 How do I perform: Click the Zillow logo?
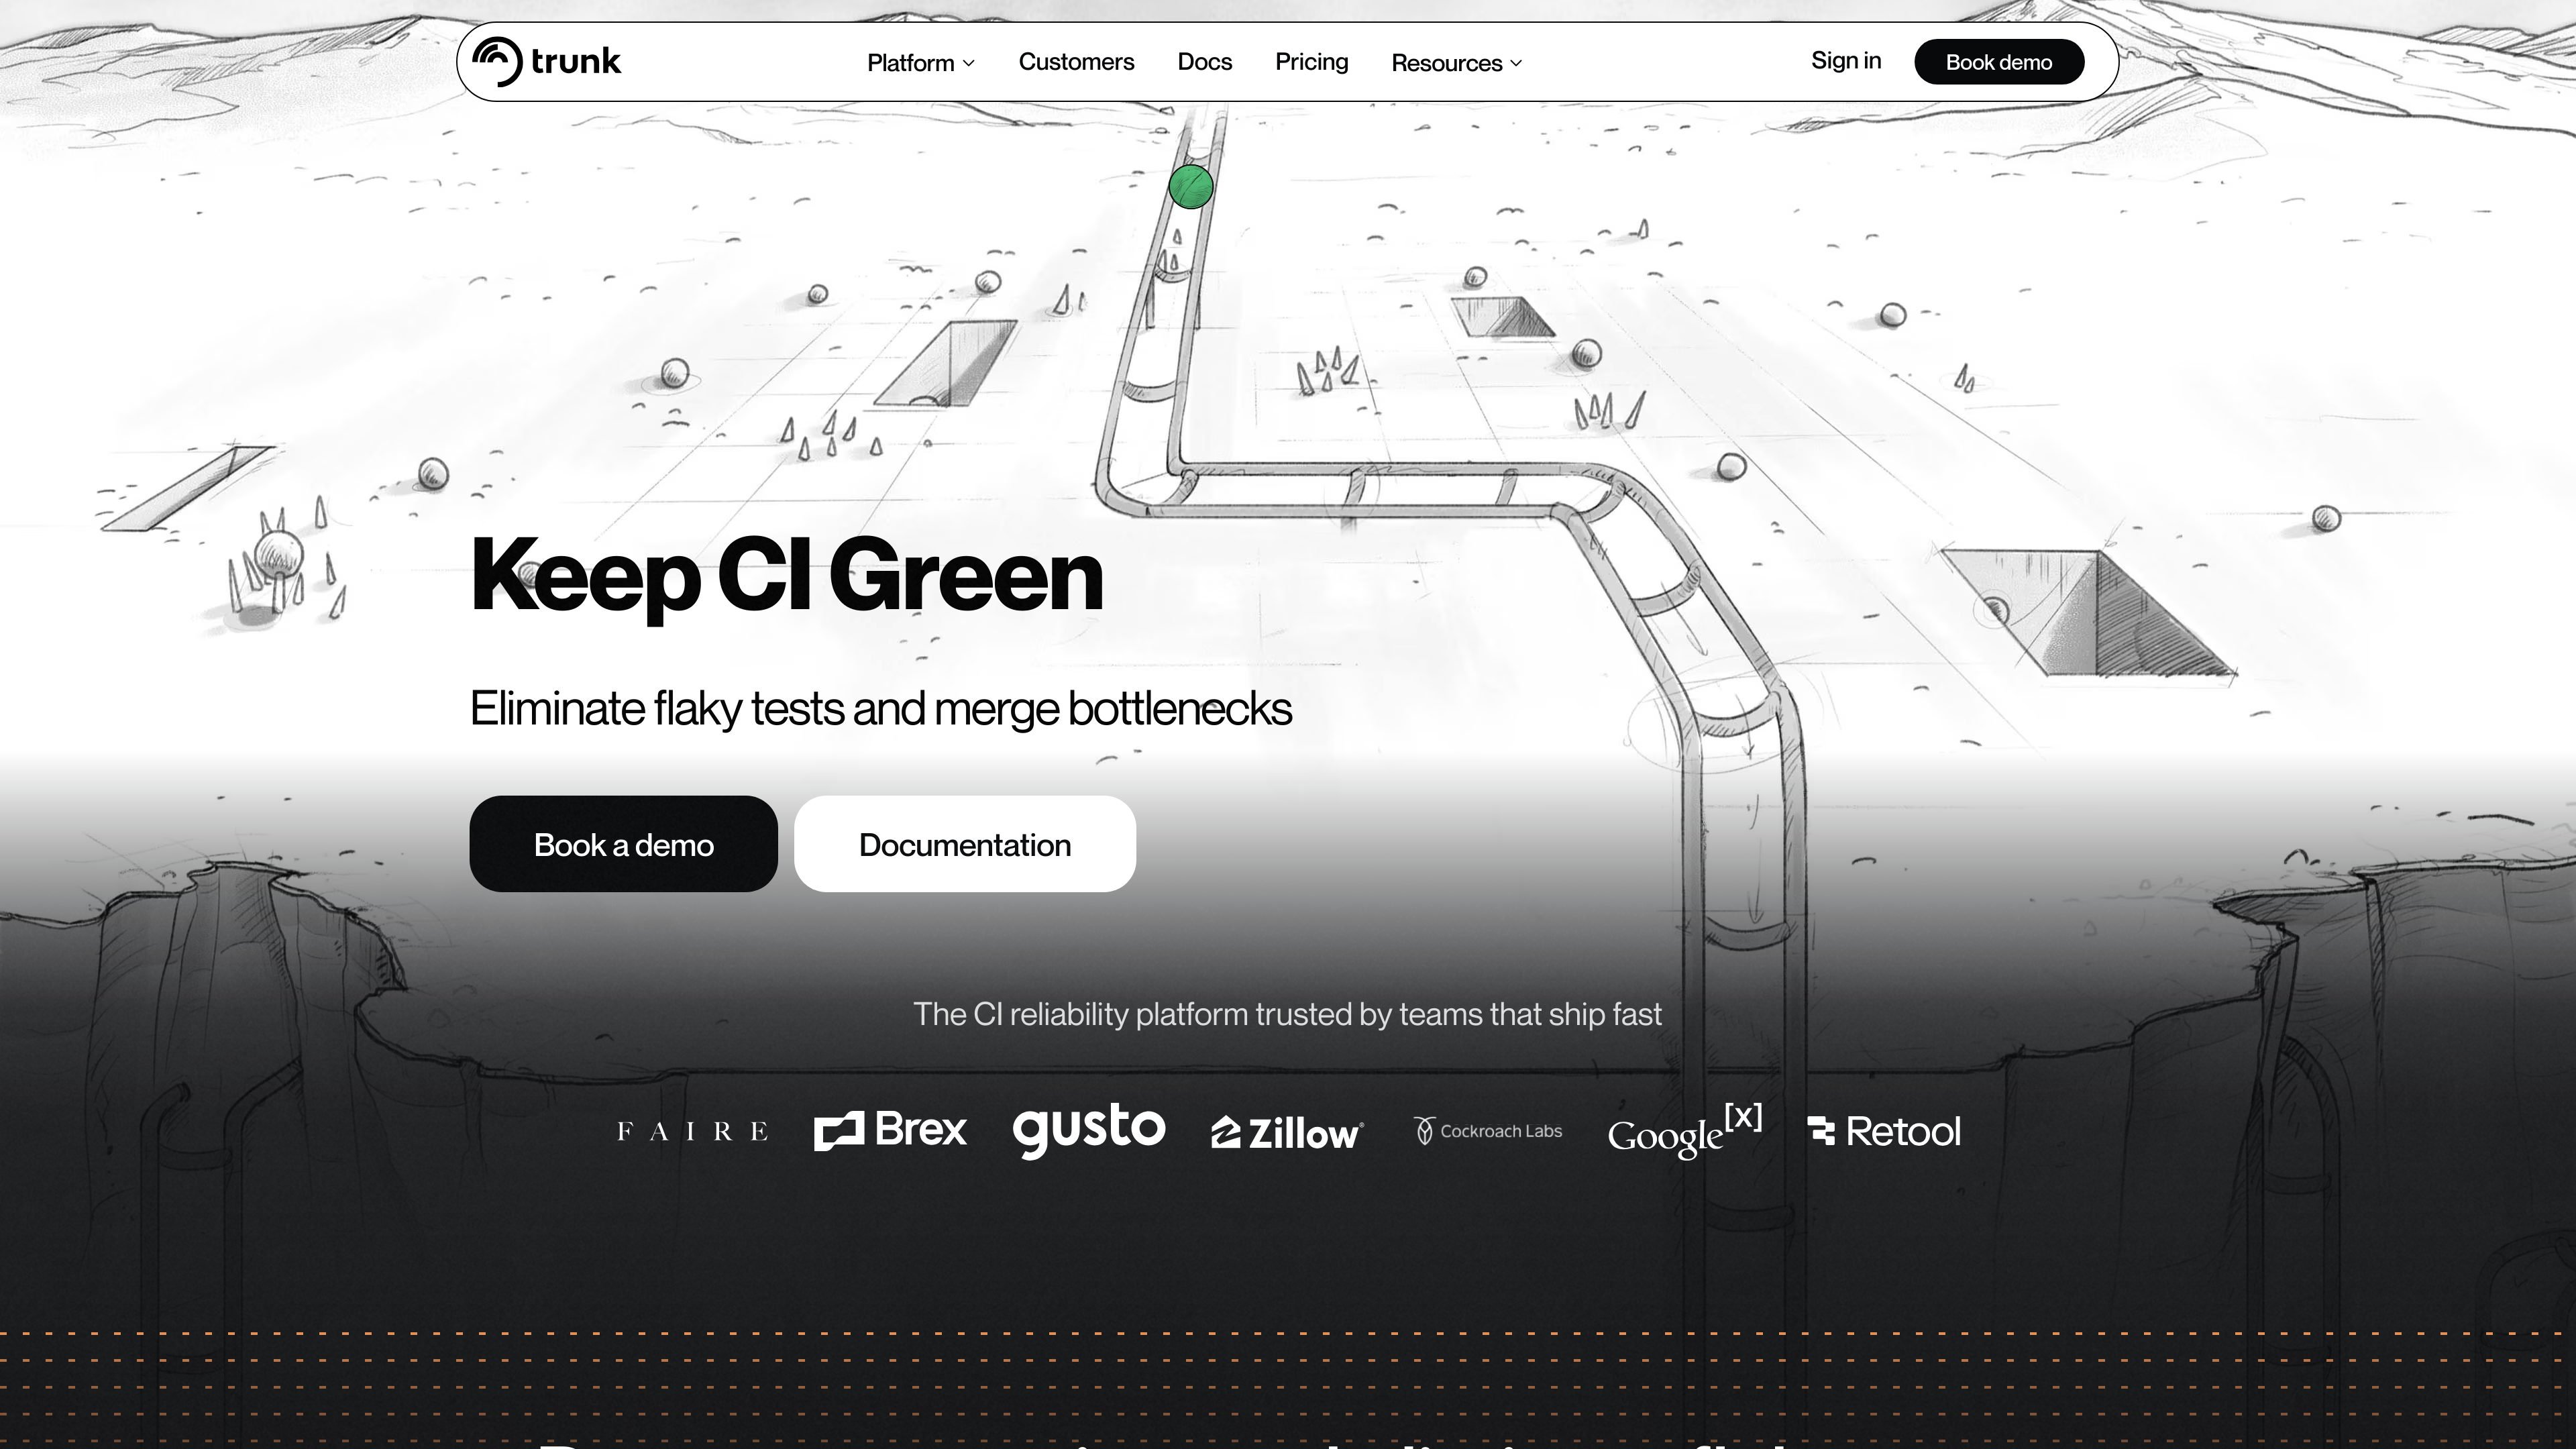pyautogui.click(x=1287, y=1133)
